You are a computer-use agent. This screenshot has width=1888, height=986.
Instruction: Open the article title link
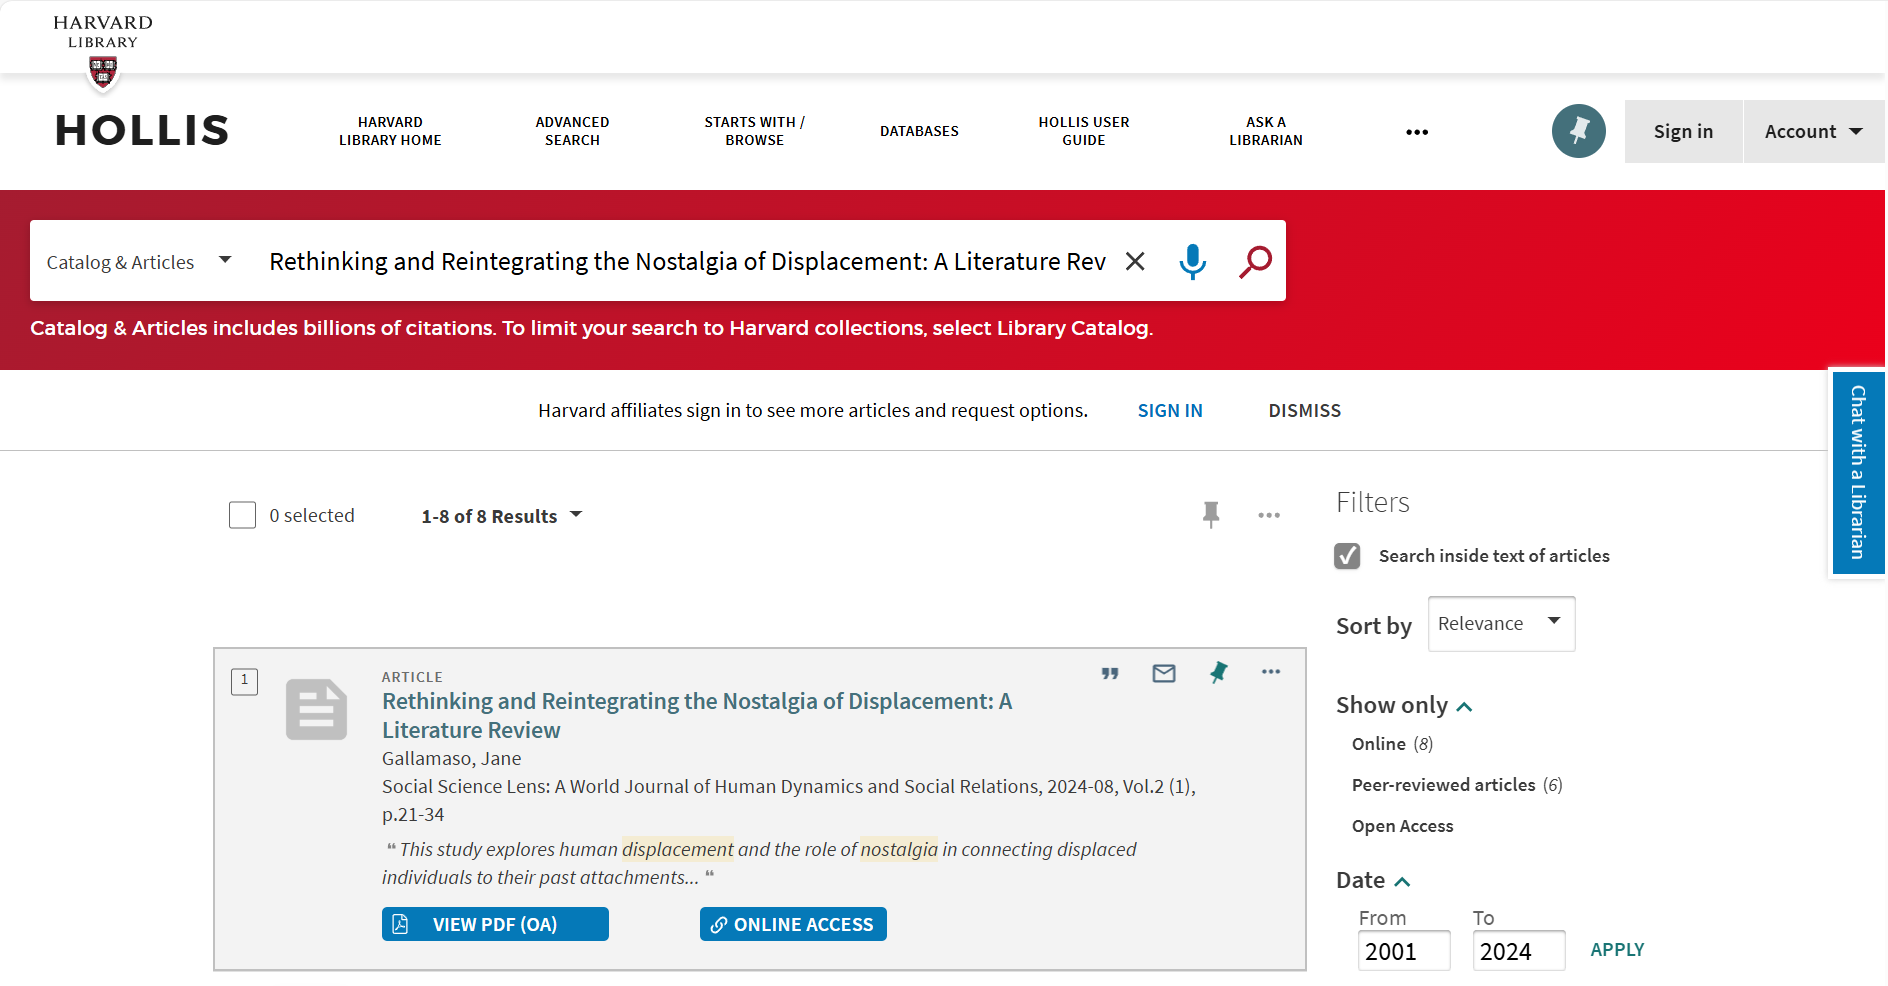(697, 716)
